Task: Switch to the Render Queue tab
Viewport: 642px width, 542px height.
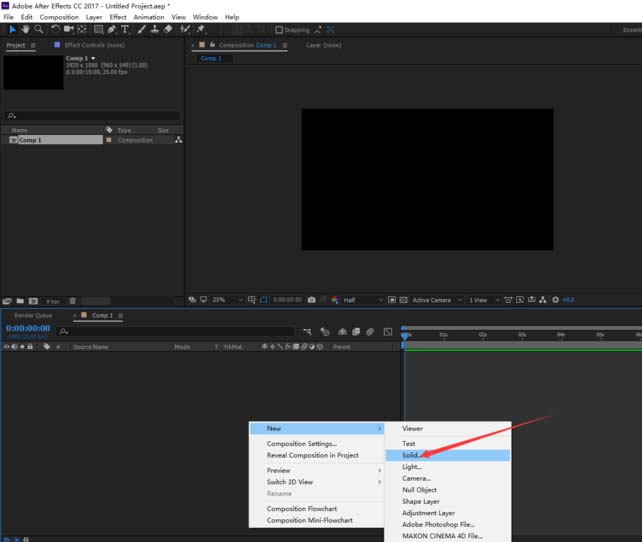Action: coord(33,315)
